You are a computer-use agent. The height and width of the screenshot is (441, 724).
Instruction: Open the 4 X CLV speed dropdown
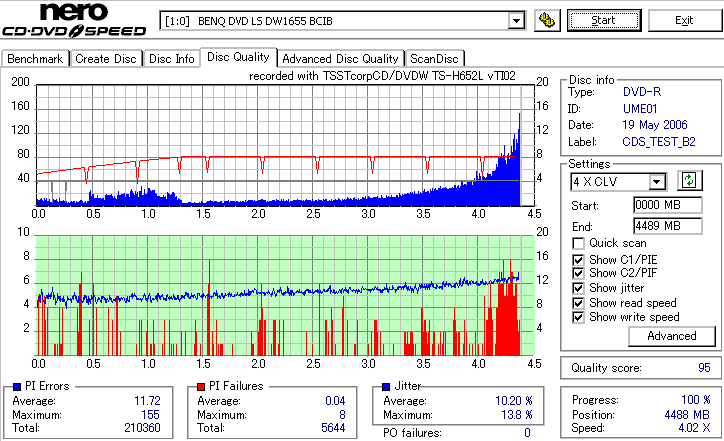pyautogui.click(x=656, y=182)
